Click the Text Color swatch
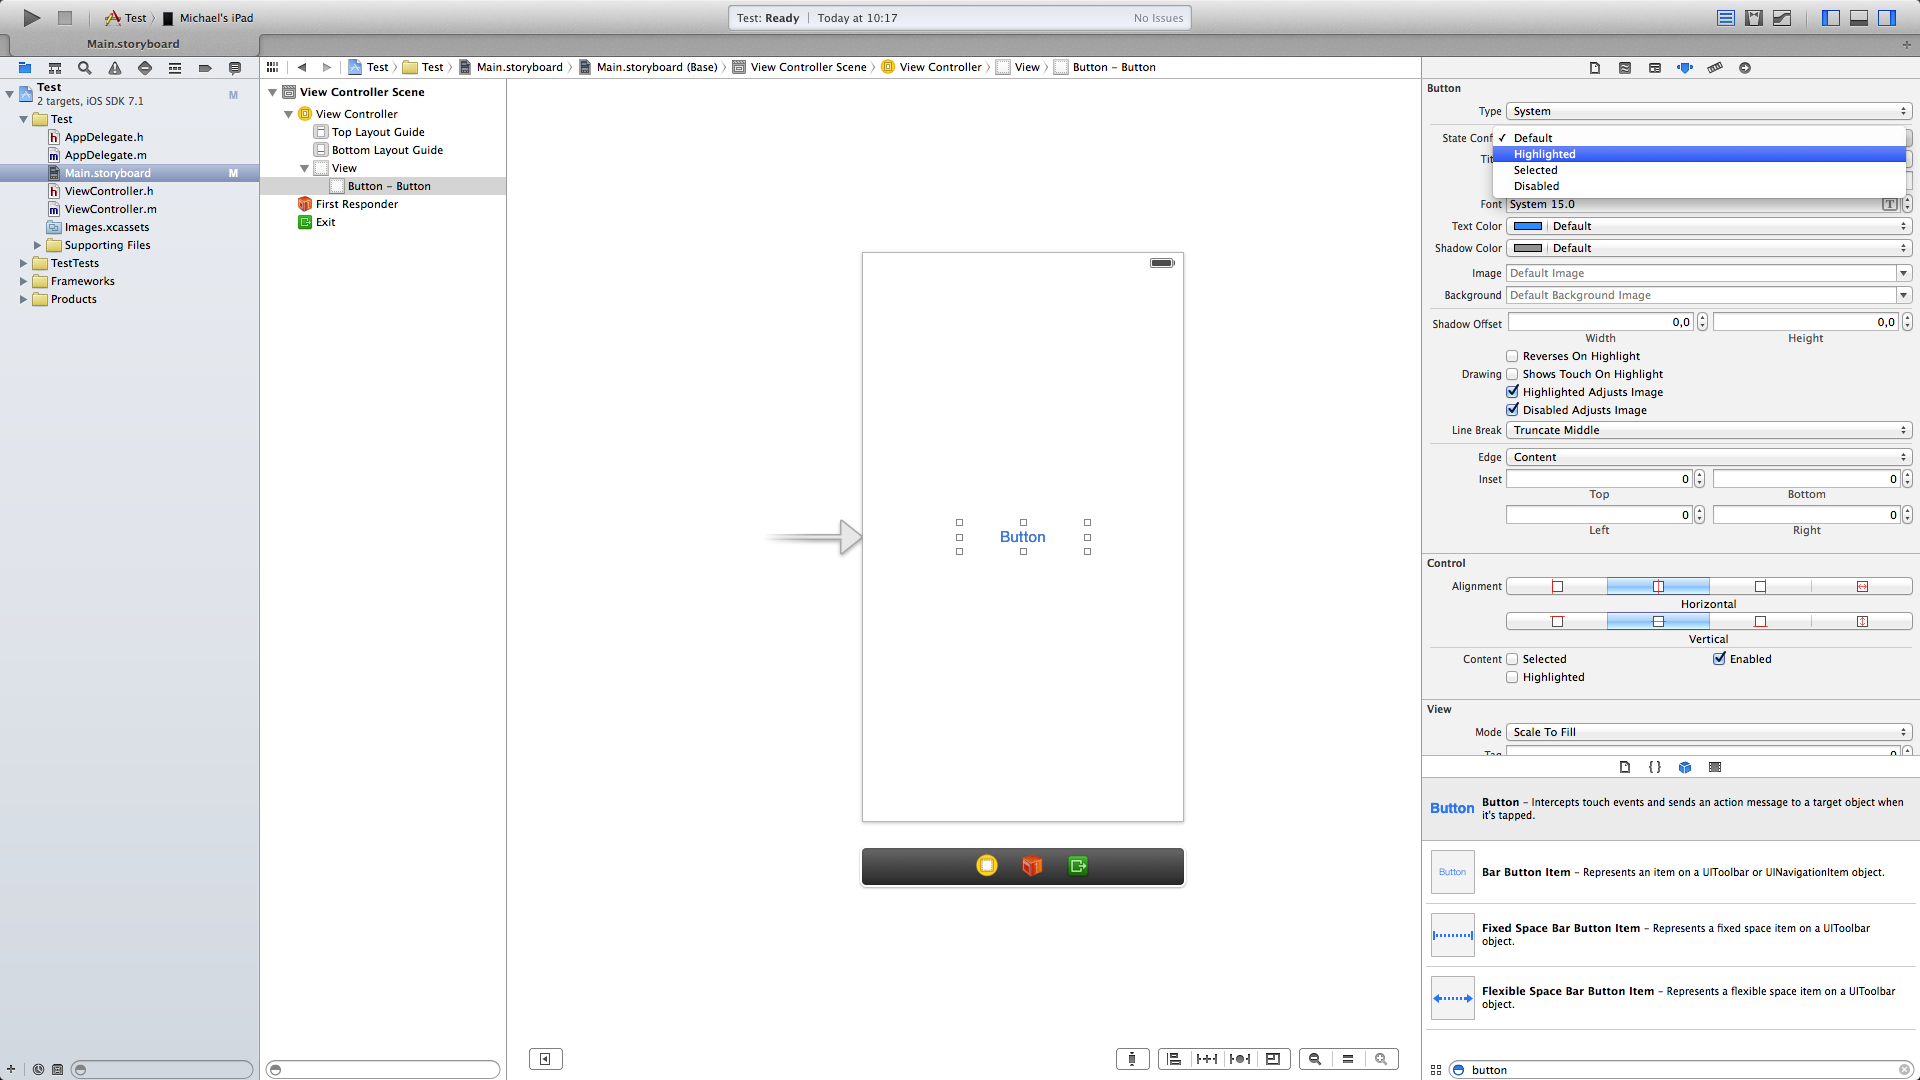 tap(1528, 226)
